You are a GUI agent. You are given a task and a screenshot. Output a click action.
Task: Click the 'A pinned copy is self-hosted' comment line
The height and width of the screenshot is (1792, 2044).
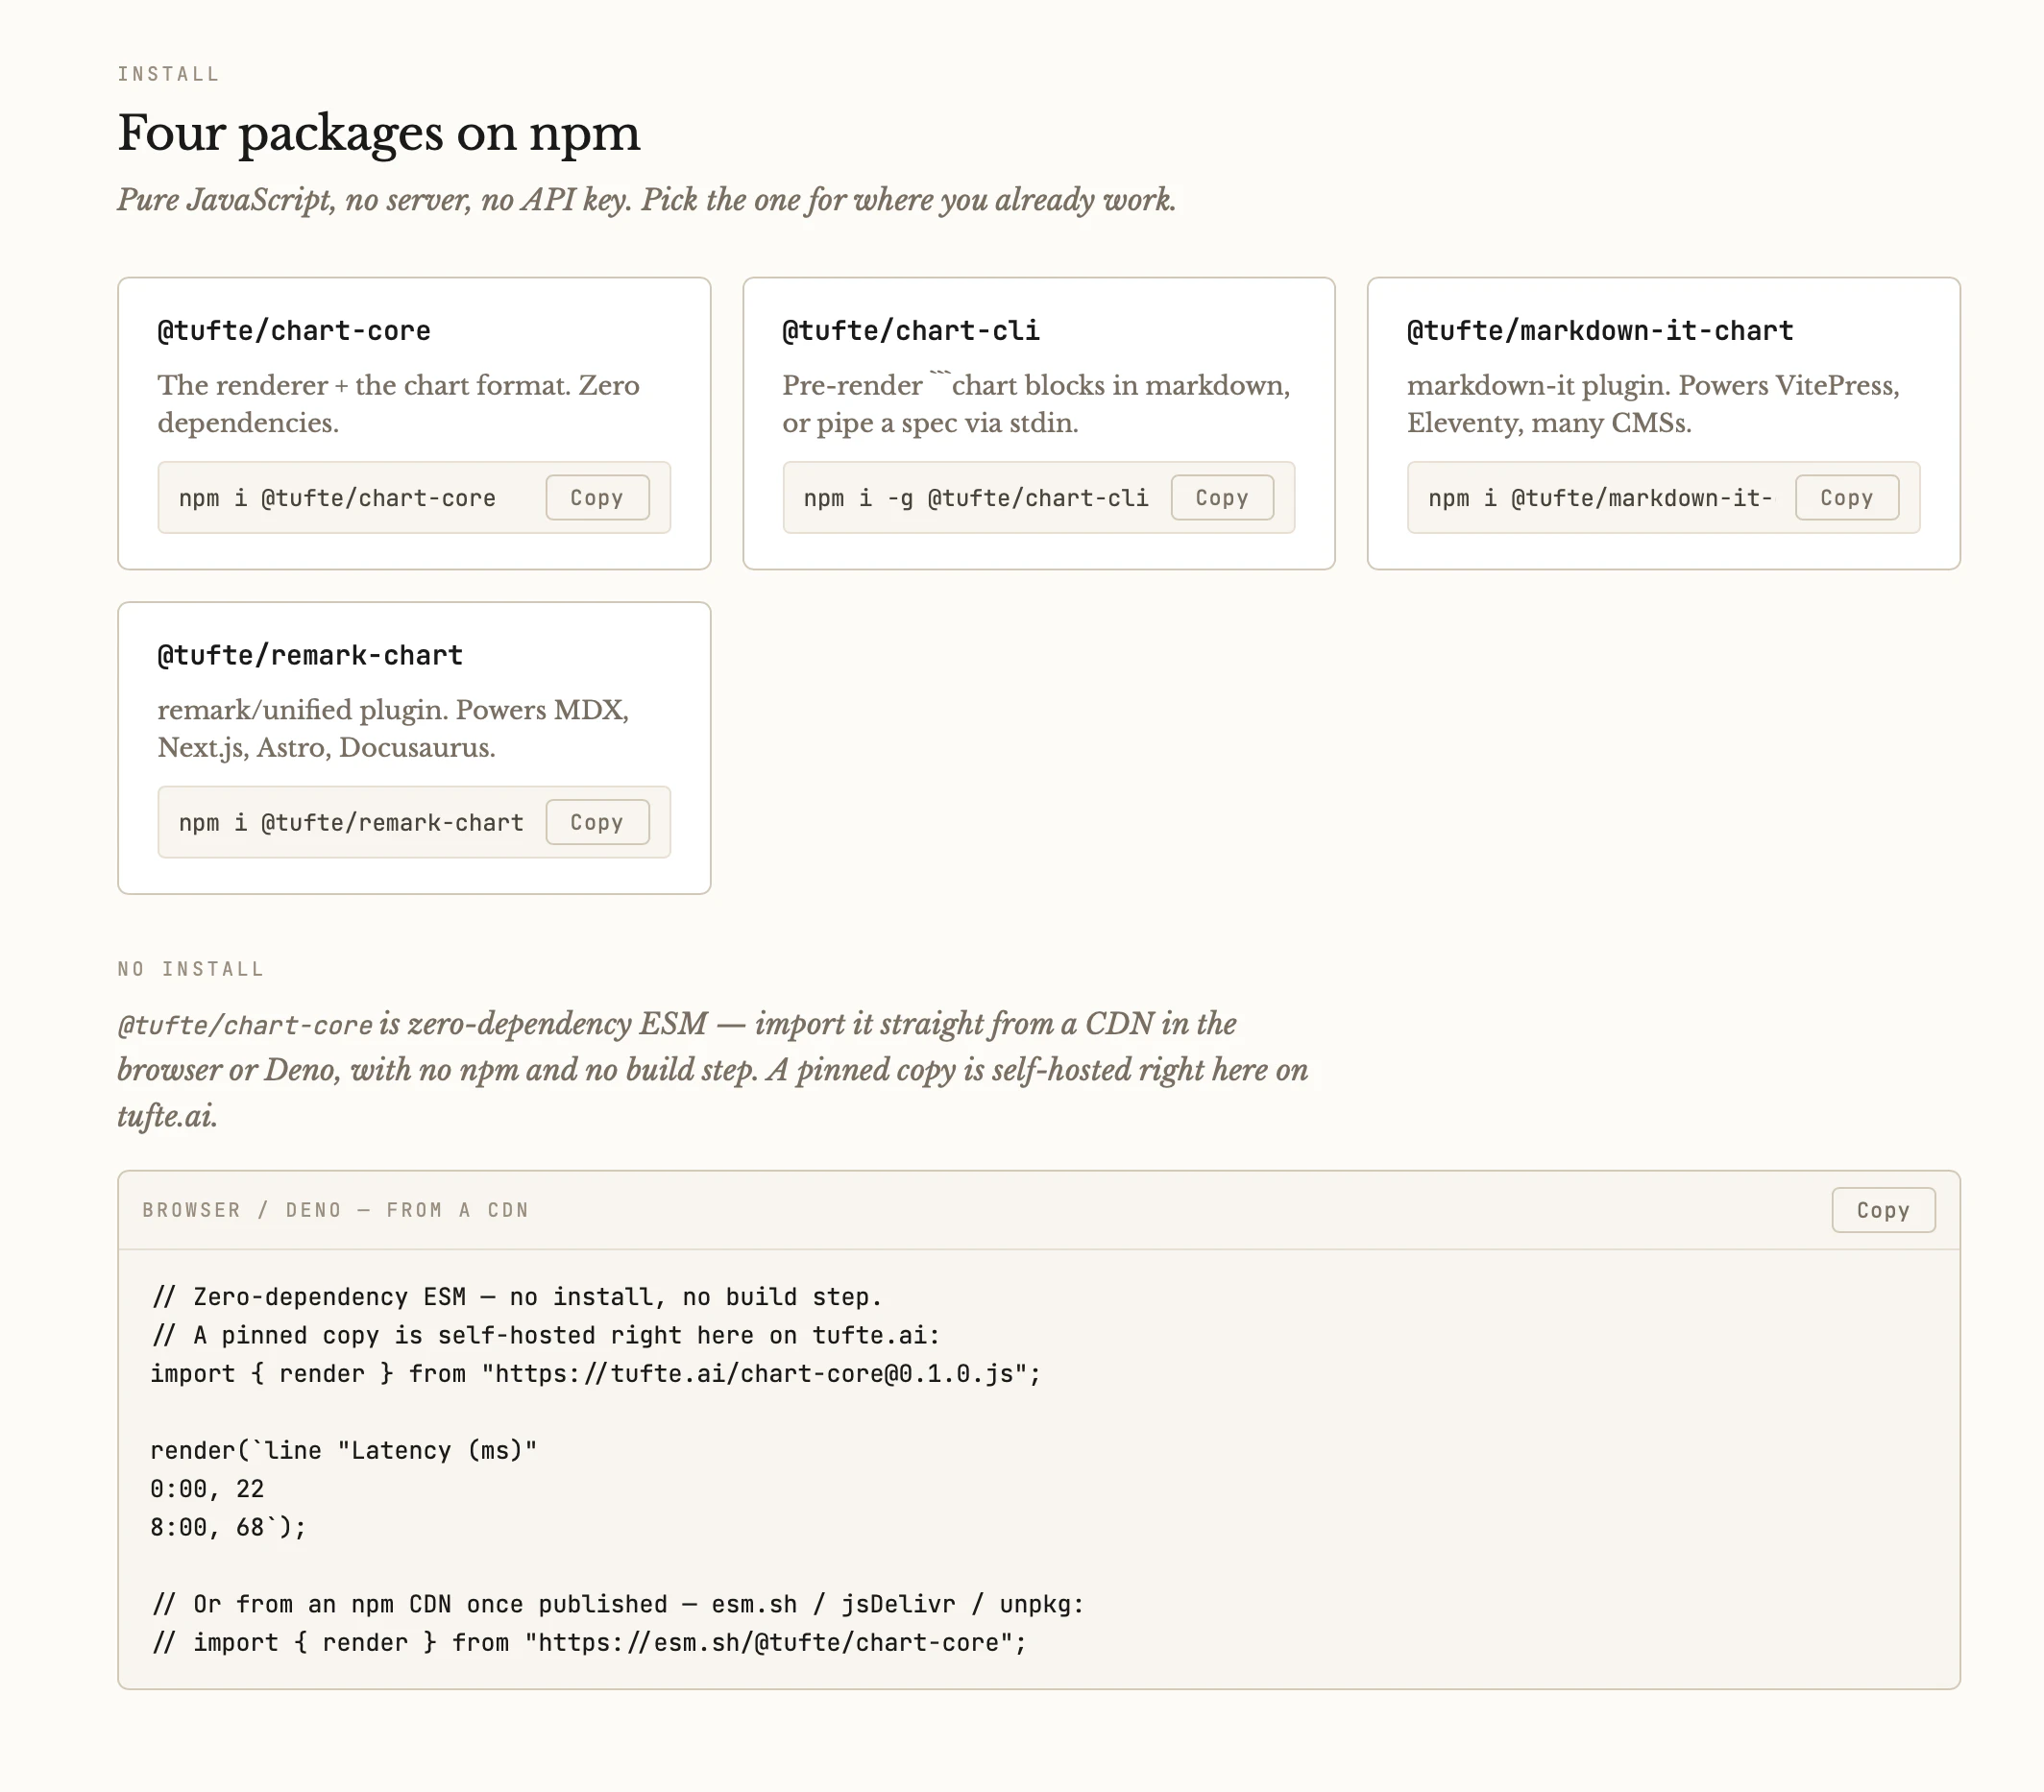pyautogui.click(x=545, y=1335)
